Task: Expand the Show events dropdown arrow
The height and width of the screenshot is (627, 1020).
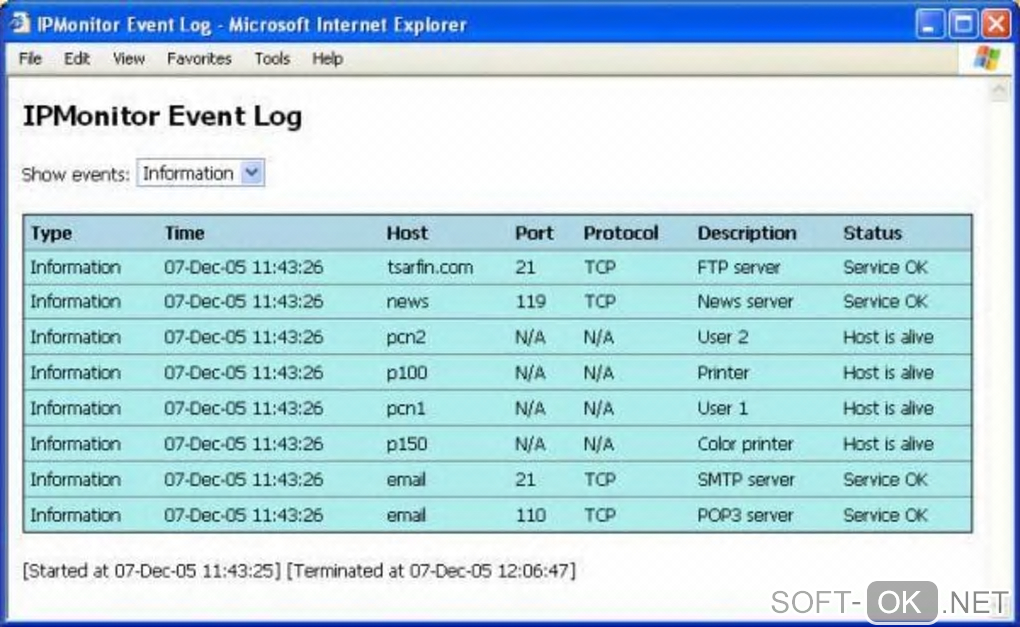Action: coord(252,173)
